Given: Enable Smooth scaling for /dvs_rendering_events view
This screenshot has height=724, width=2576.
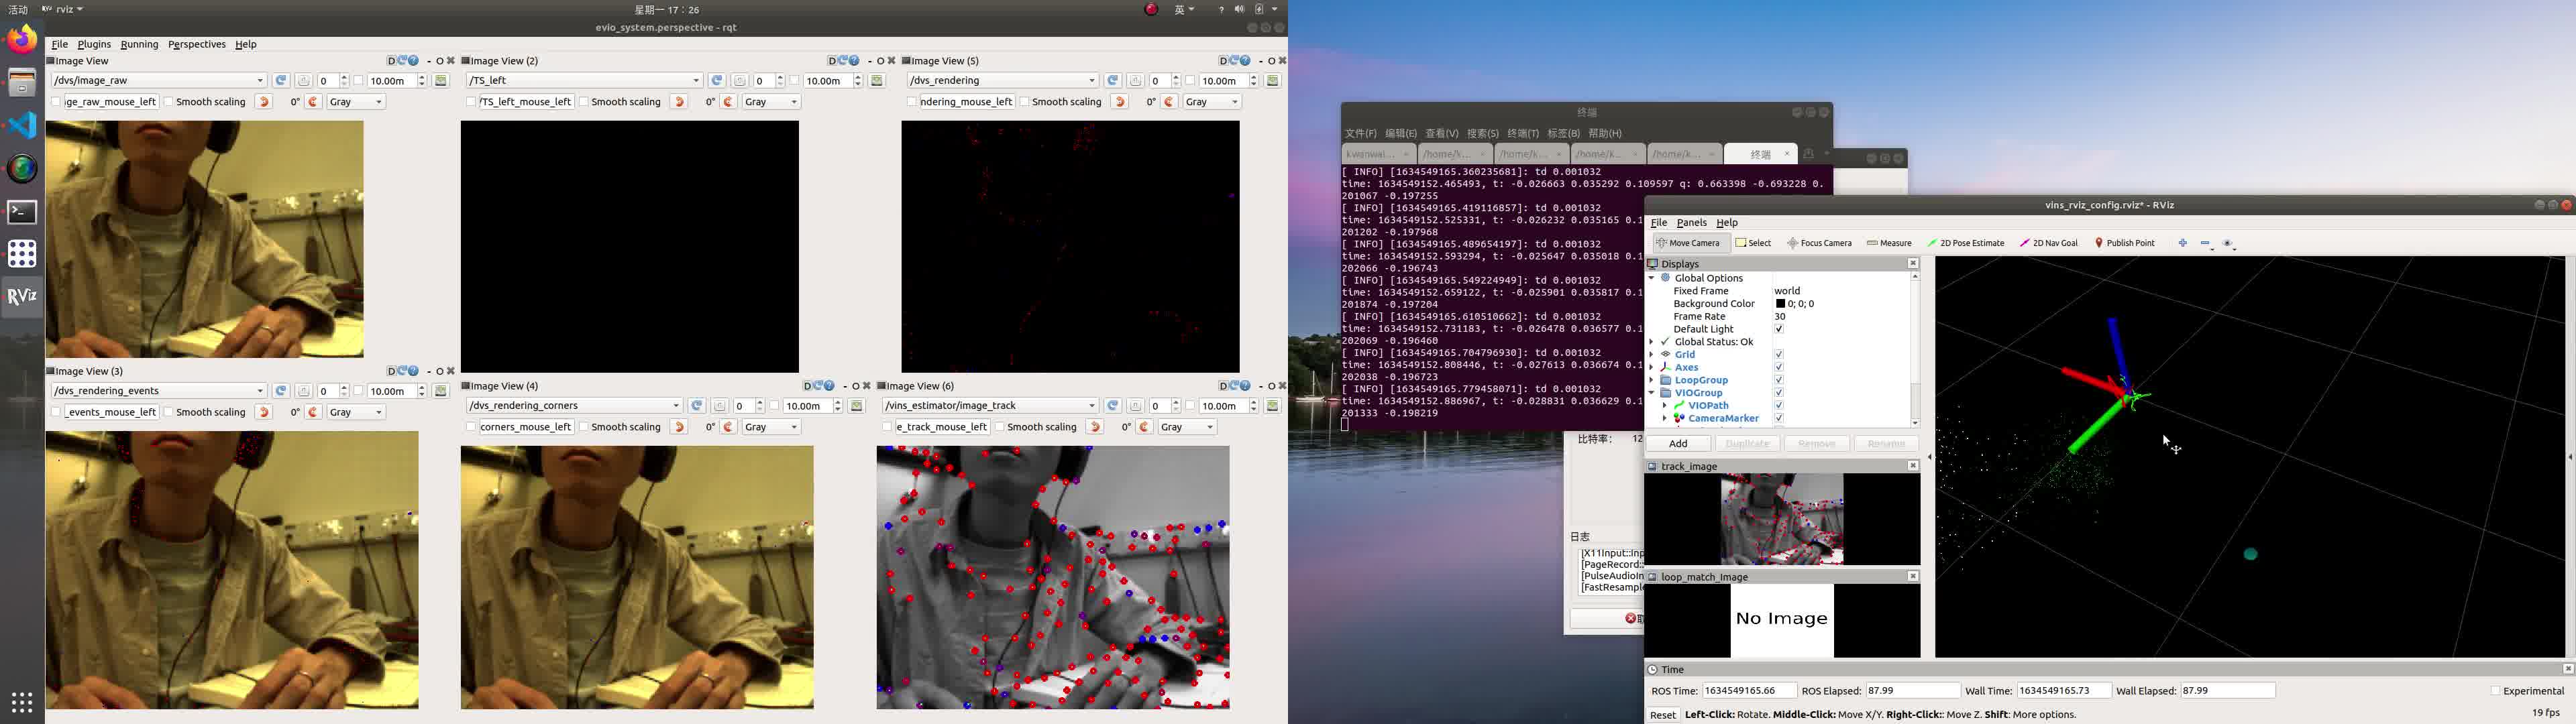Looking at the screenshot, I should (169, 412).
